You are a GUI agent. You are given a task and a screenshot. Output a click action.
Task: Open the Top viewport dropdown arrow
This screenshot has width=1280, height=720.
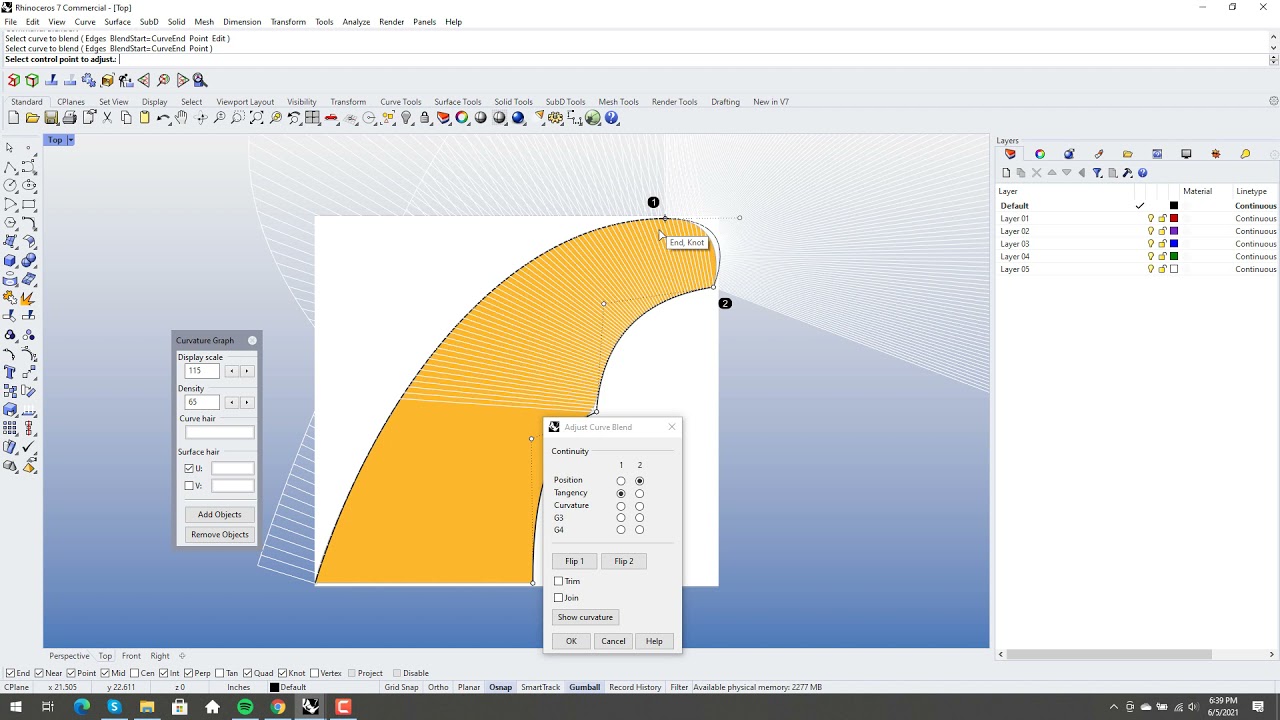click(70, 140)
